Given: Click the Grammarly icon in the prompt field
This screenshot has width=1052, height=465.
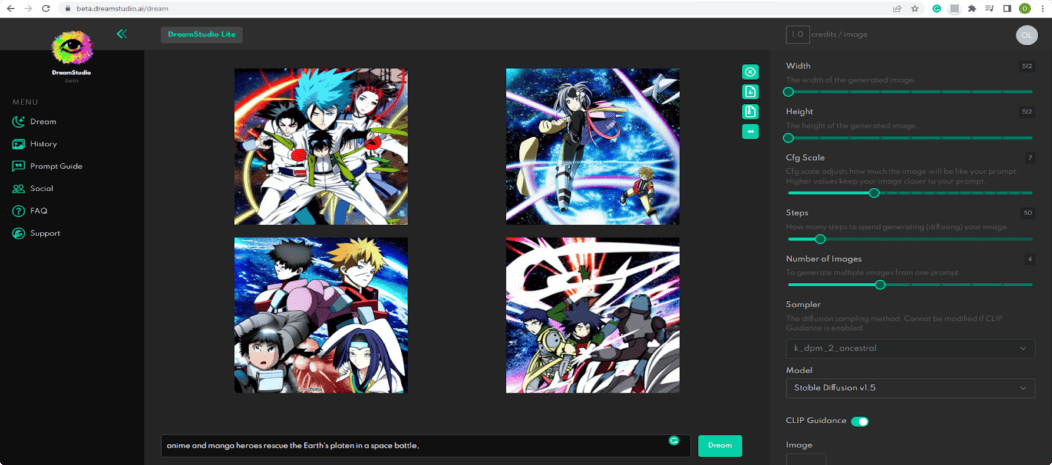Looking at the screenshot, I should point(674,440).
